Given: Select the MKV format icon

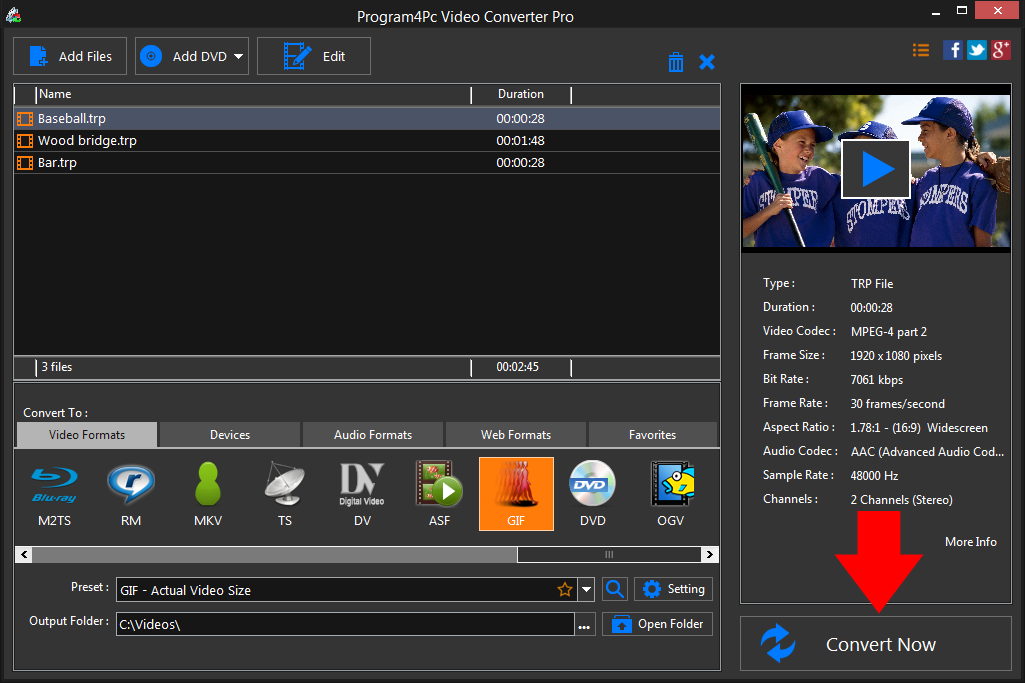Looking at the screenshot, I should pyautogui.click(x=207, y=493).
